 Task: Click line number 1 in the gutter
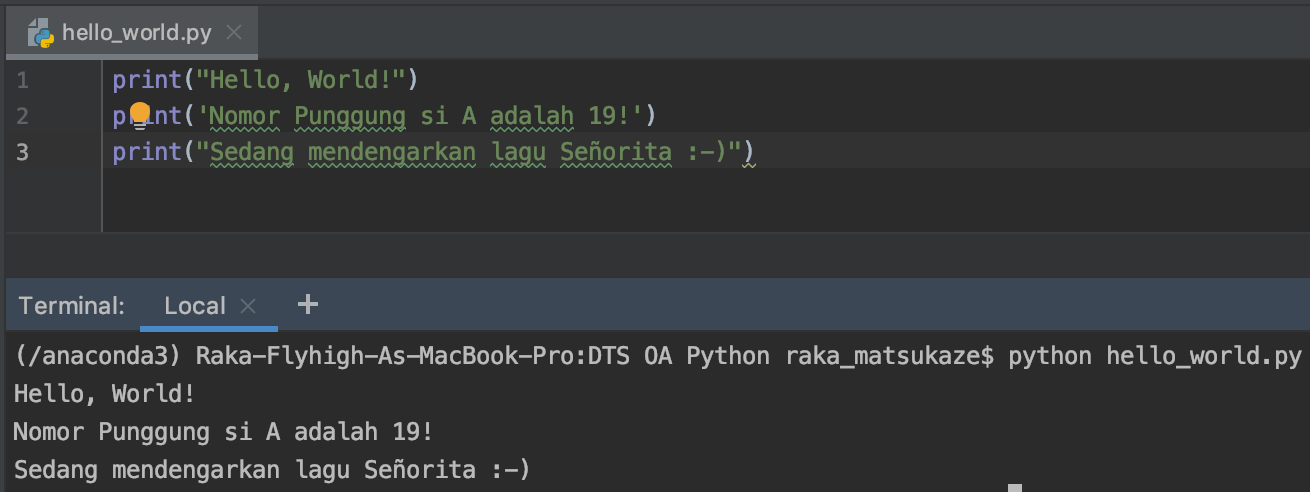point(23,80)
